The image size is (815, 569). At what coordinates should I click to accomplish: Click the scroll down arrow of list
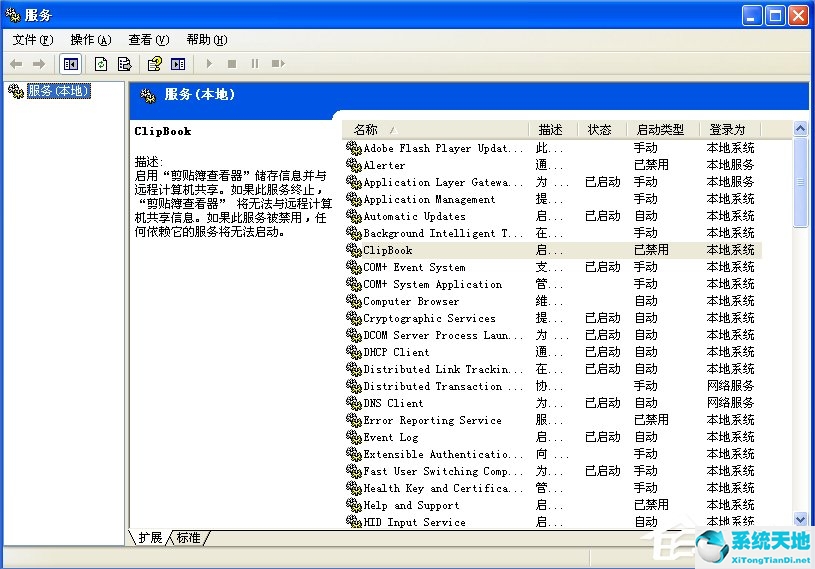coord(800,519)
